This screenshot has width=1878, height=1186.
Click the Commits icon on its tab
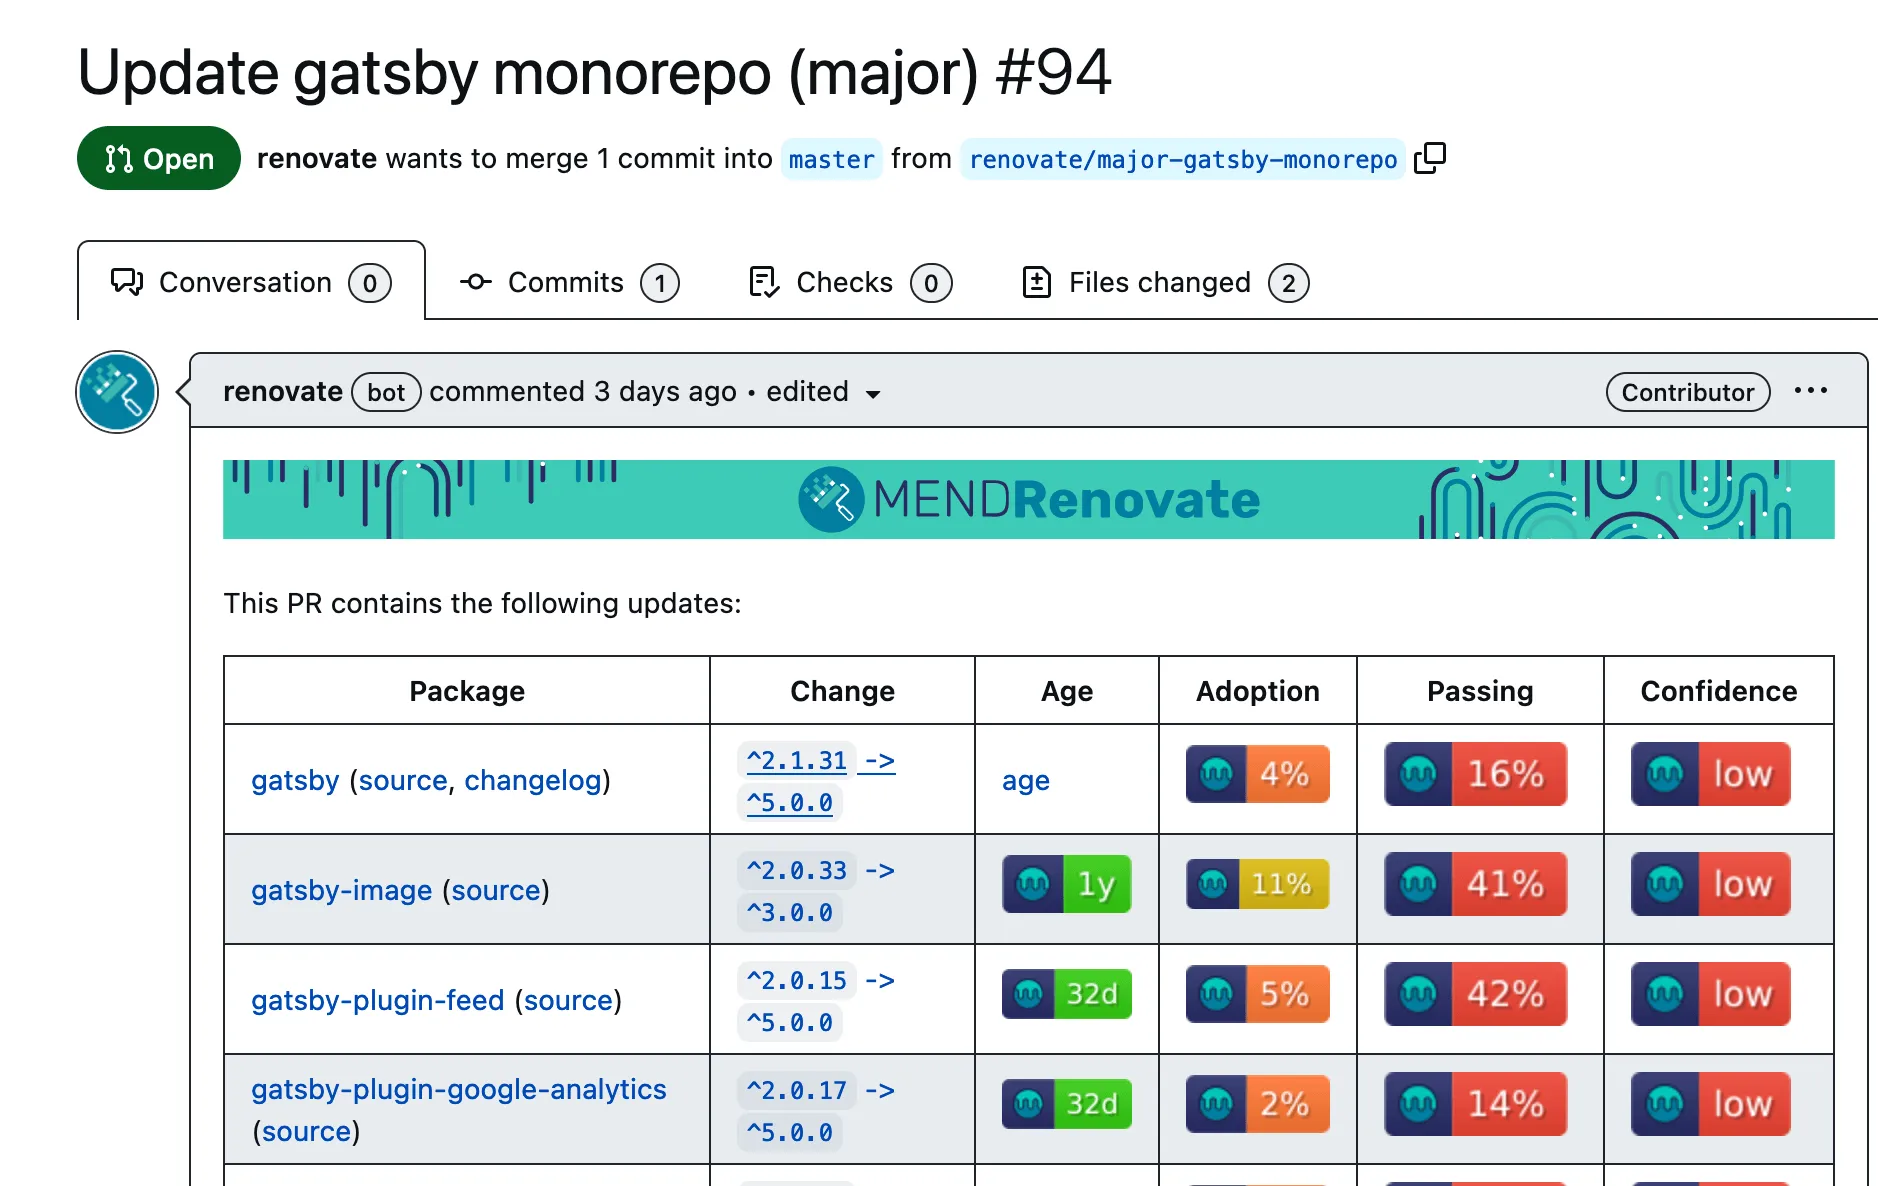[476, 282]
